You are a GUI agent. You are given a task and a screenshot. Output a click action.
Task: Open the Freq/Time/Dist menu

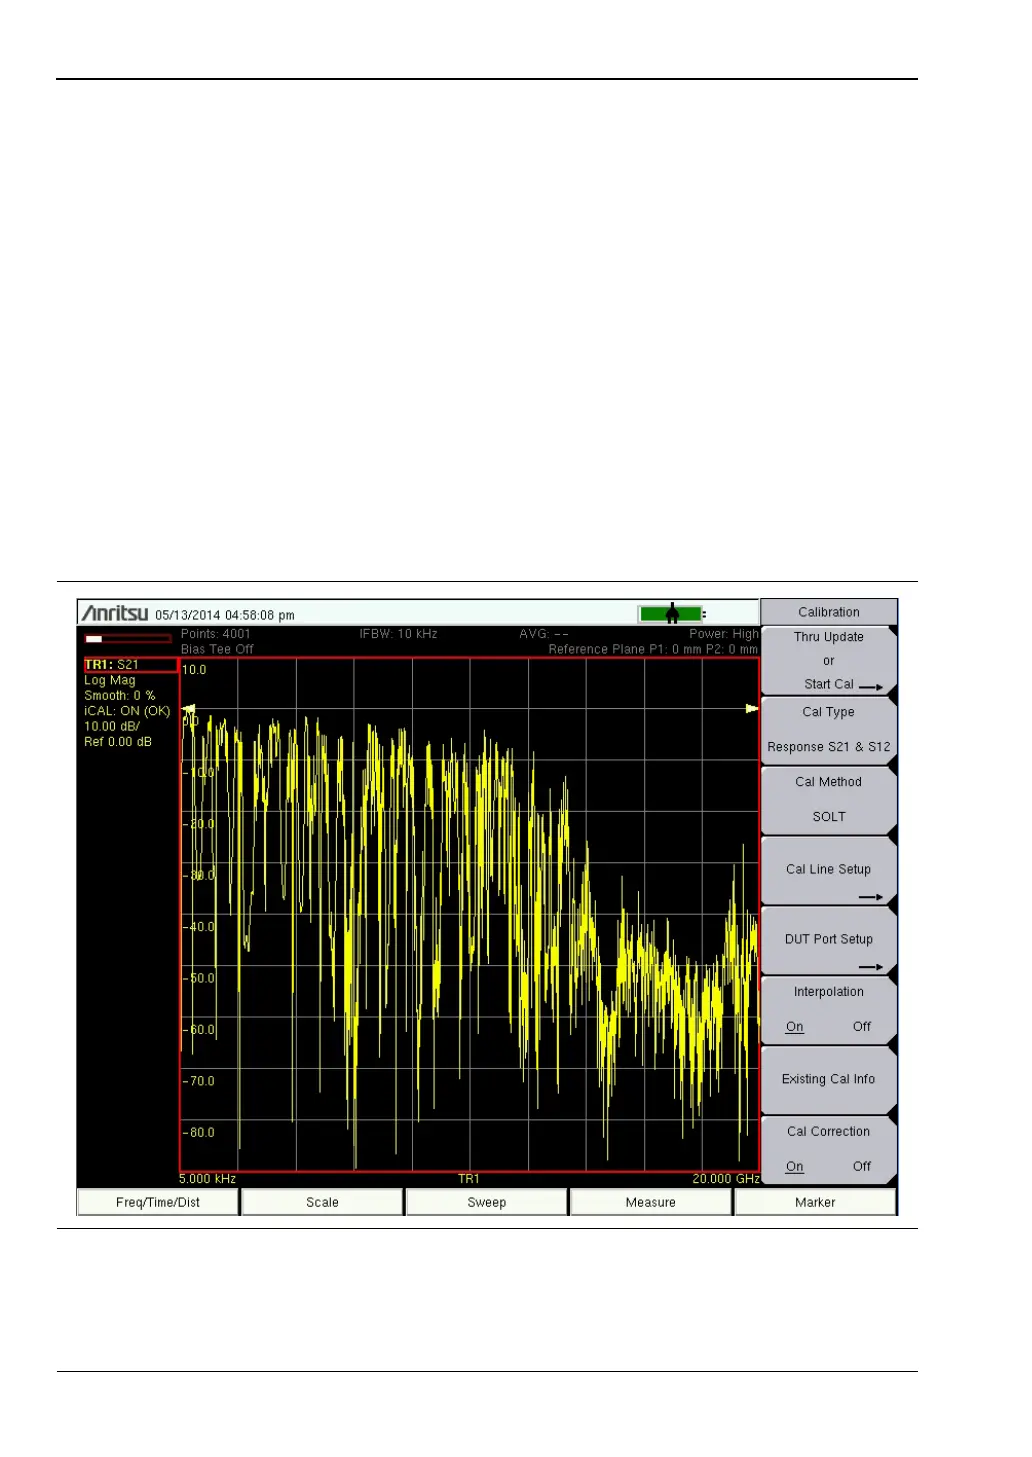coord(158,1202)
